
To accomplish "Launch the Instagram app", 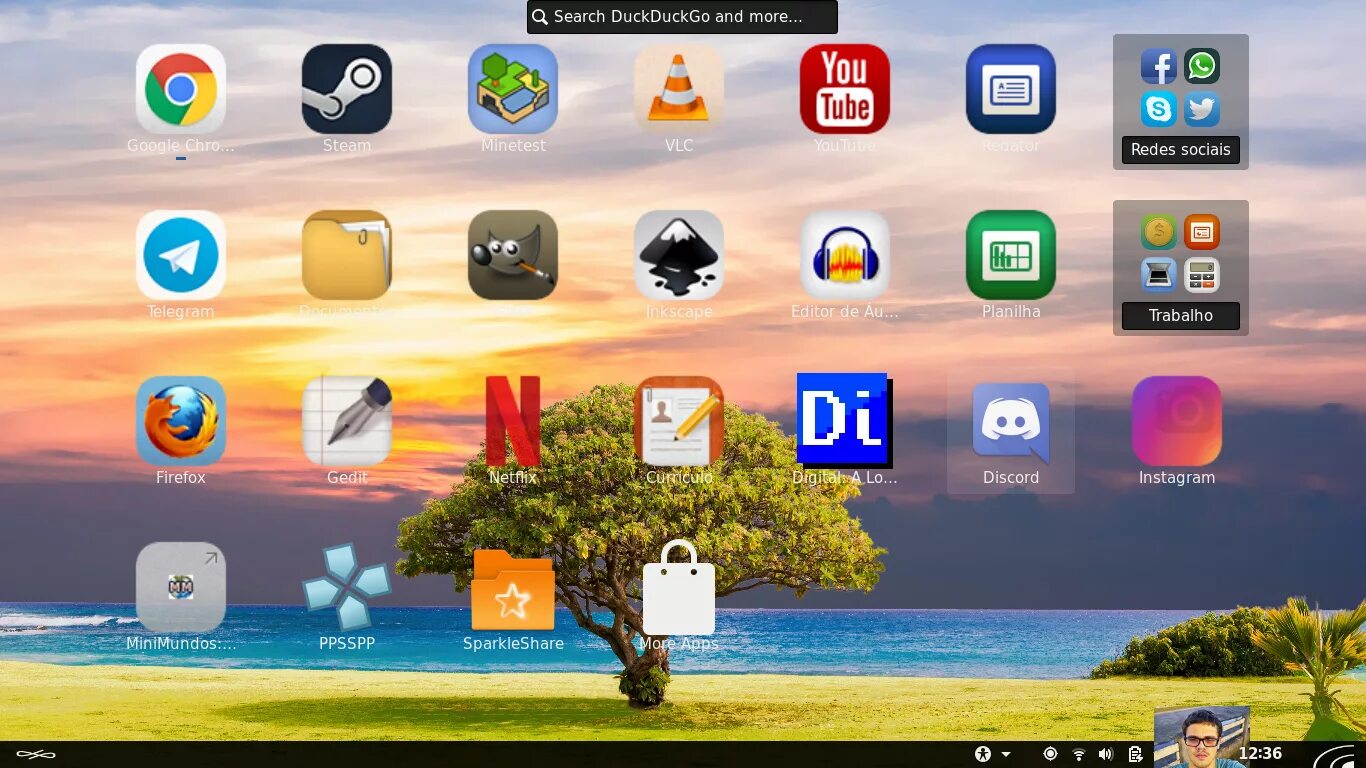I will [1177, 421].
